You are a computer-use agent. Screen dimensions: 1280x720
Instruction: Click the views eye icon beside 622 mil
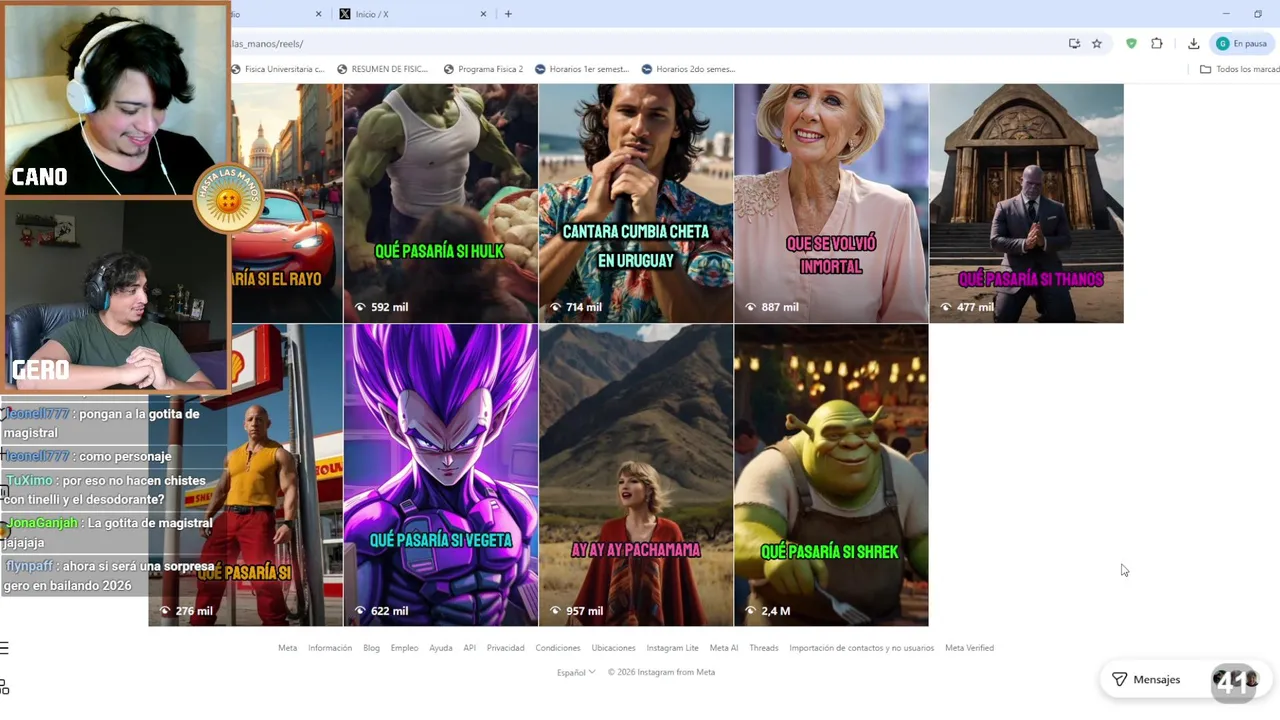pos(361,611)
